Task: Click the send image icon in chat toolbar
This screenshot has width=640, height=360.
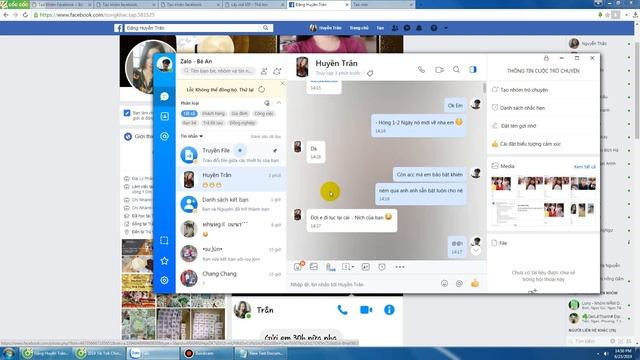Action: pyautogui.click(x=313, y=267)
